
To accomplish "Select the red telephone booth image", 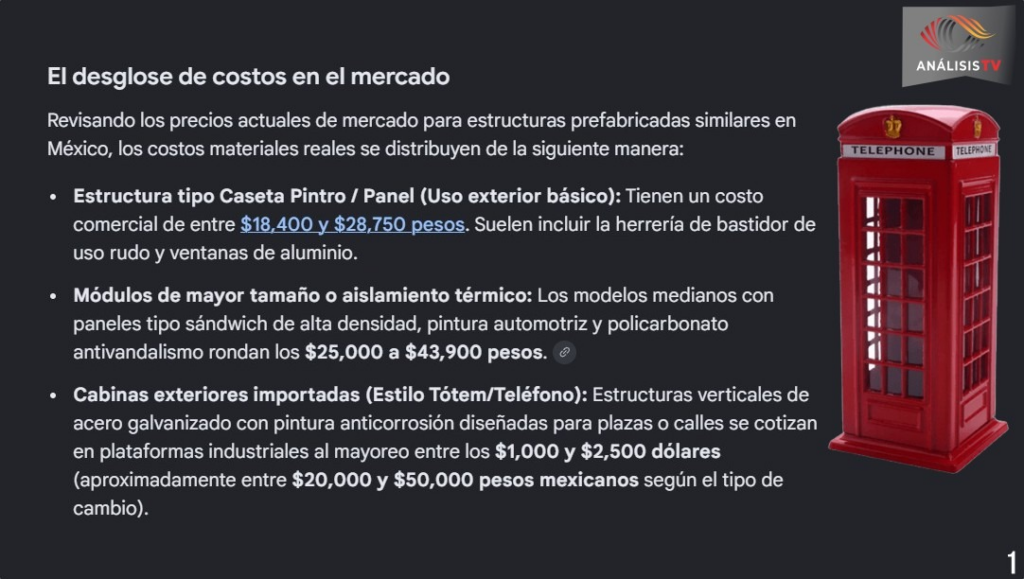I will click(x=919, y=288).
